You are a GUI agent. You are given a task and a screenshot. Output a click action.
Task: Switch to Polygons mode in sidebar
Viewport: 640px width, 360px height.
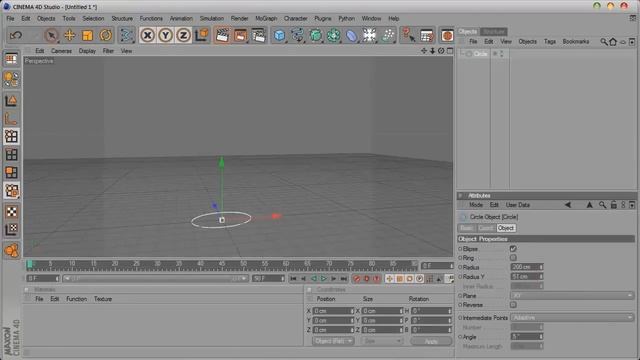coord(11,172)
